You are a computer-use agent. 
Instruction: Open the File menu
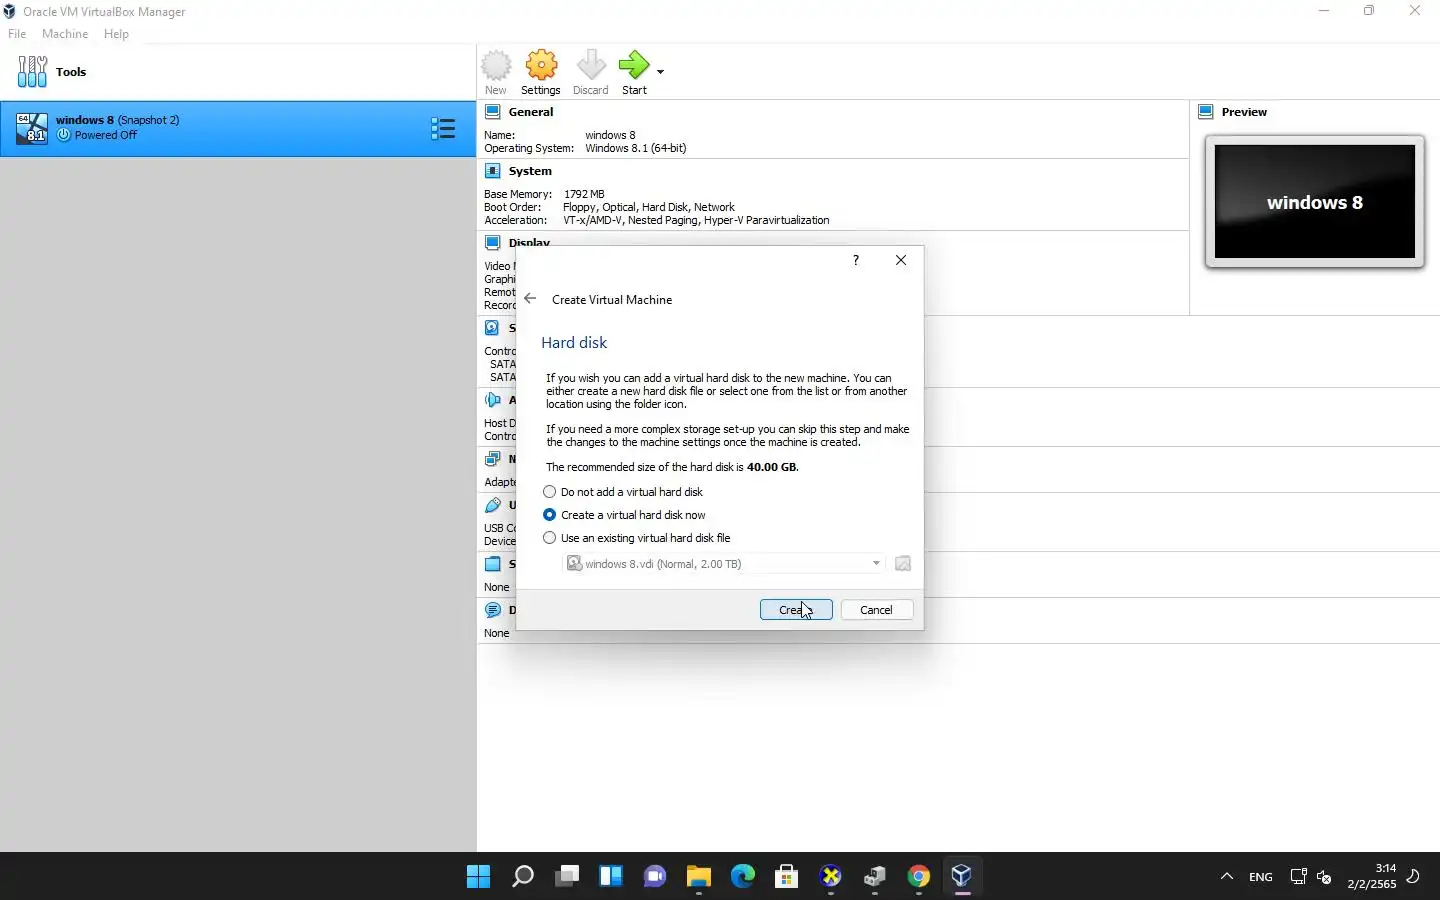pos(17,34)
